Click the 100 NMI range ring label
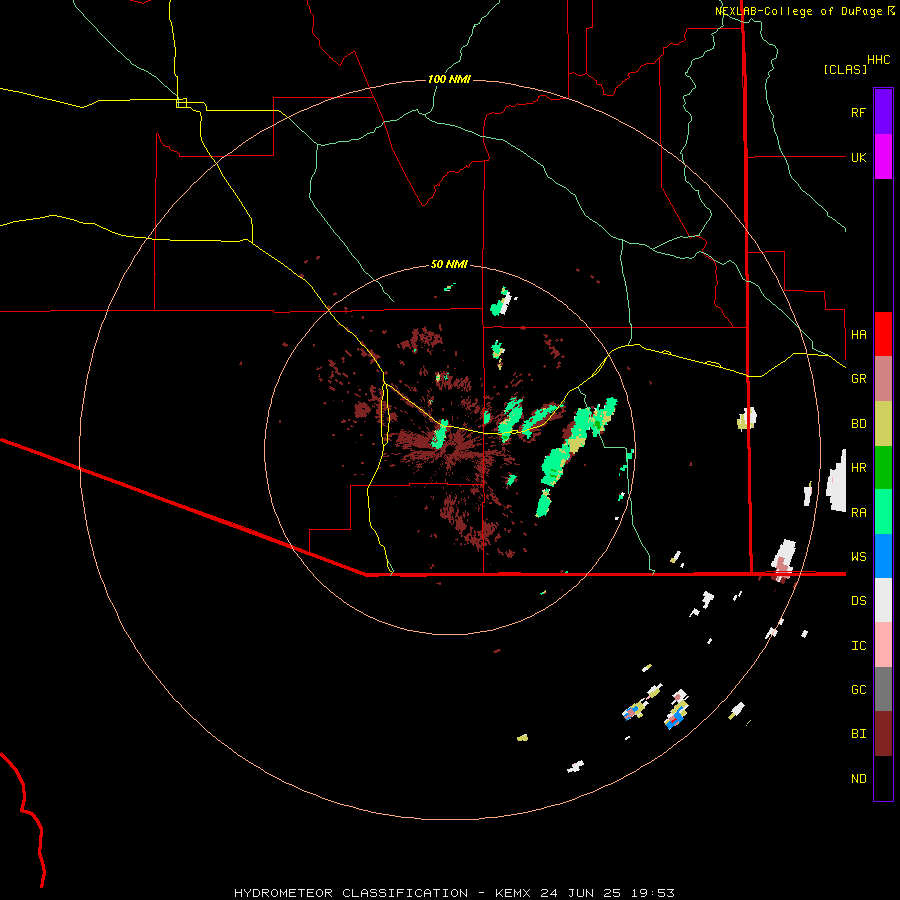The image size is (900, 900). tap(449, 79)
